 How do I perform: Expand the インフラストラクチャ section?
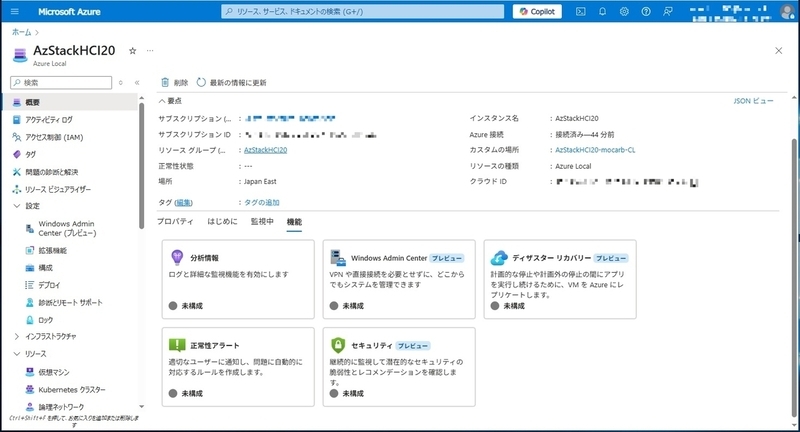click(x=17, y=336)
